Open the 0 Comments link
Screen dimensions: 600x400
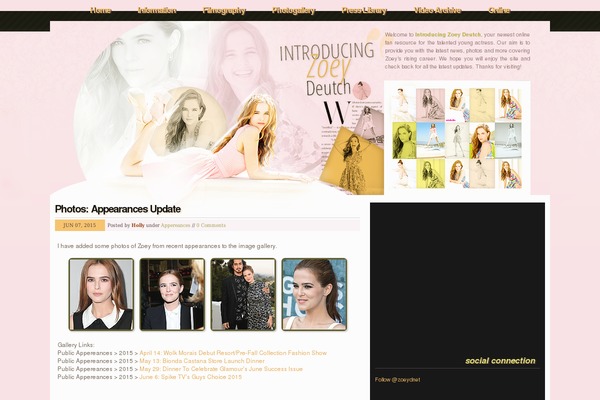(211, 225)
